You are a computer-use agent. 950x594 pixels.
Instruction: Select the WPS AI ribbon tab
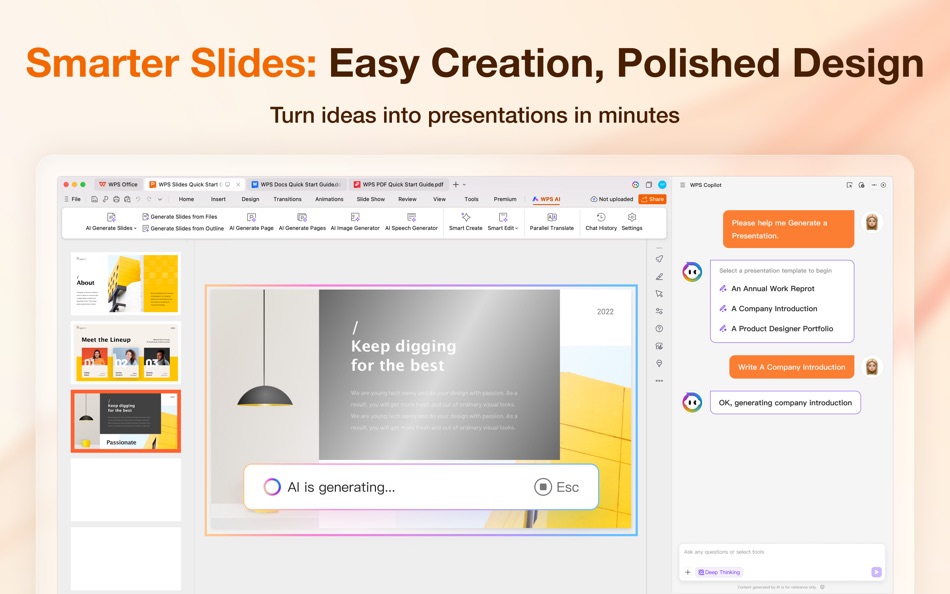pyautogui.click(x=546, y=199)
